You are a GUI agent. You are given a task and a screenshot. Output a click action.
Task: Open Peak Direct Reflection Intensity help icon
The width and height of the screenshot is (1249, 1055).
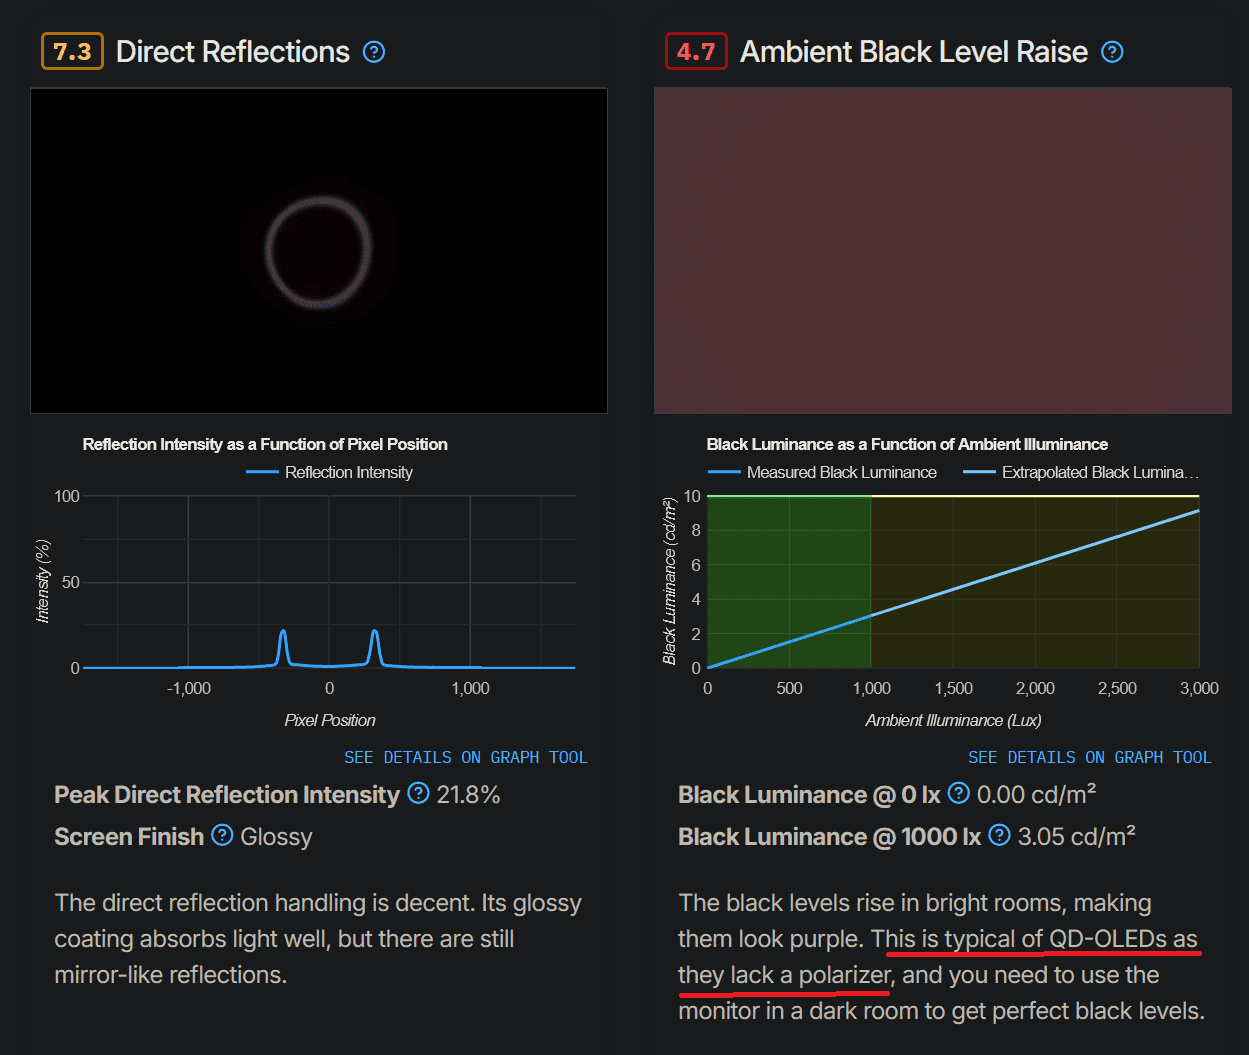tap(419, 794)
